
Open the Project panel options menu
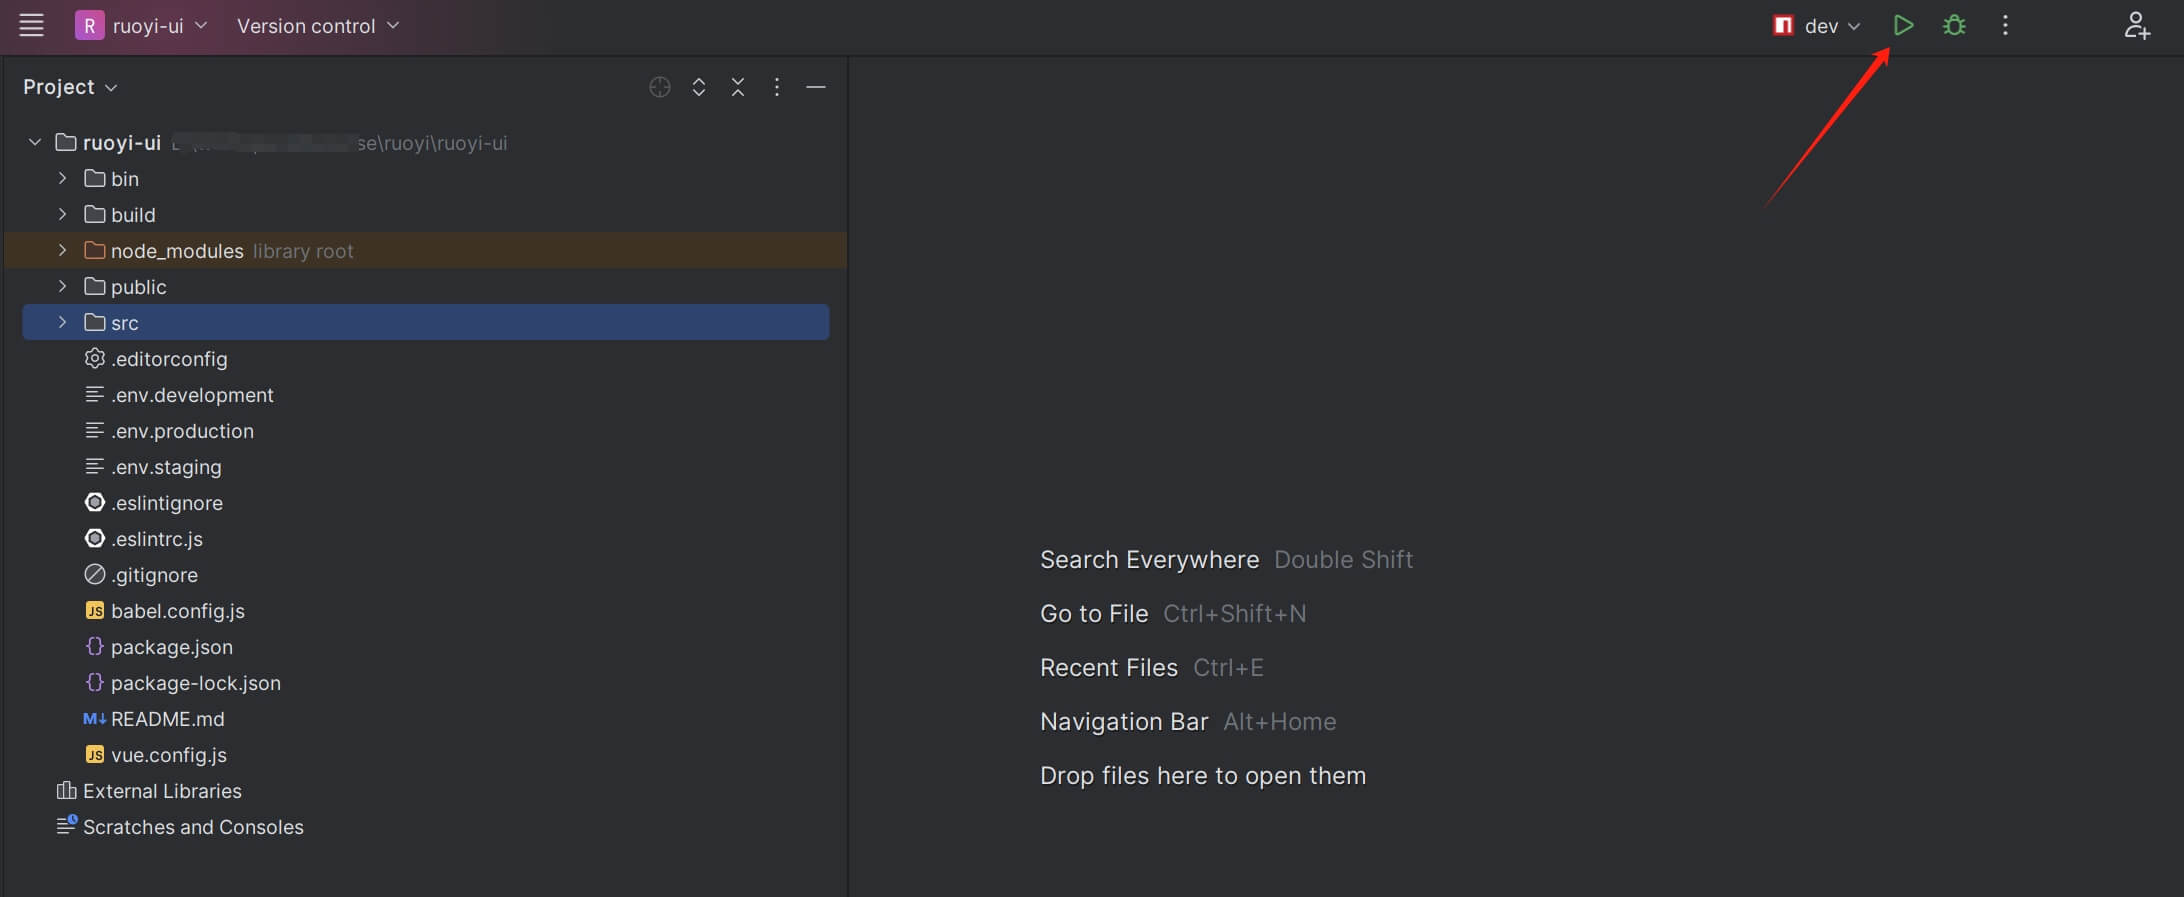777,87
